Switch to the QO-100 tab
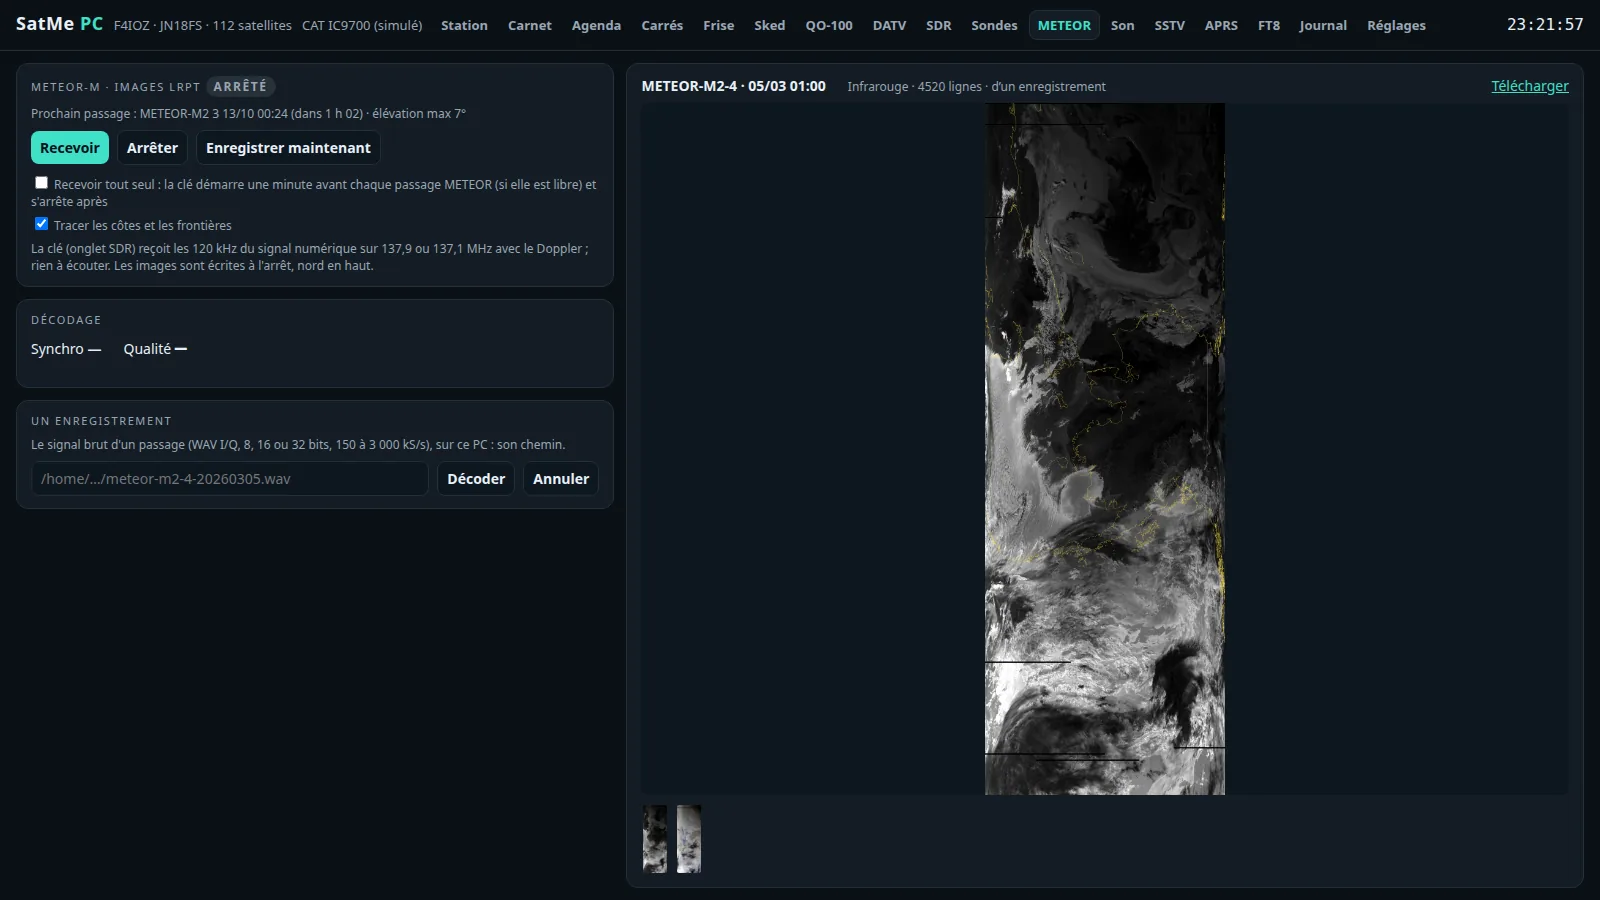The image size is (1600, 900). click(829, 25)
